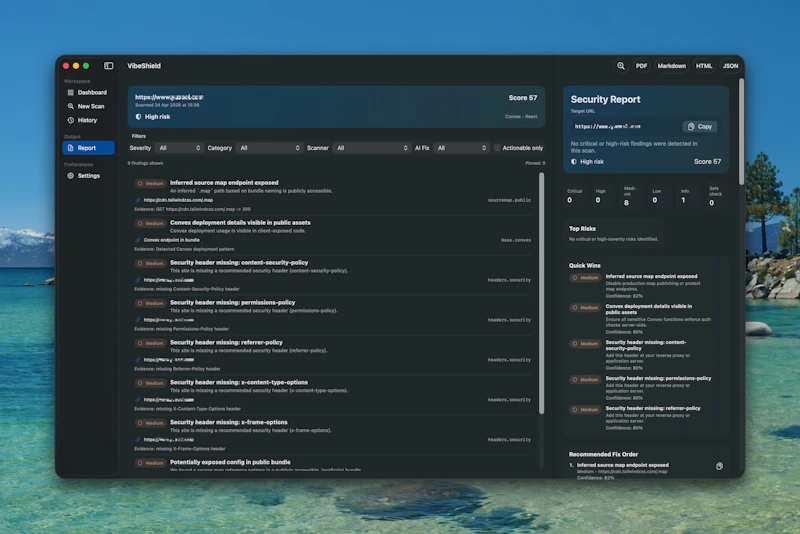Click the magnifier search icon in toolbar
The width and height of the screenshot is (800, 534).
(x=620, y=66)
